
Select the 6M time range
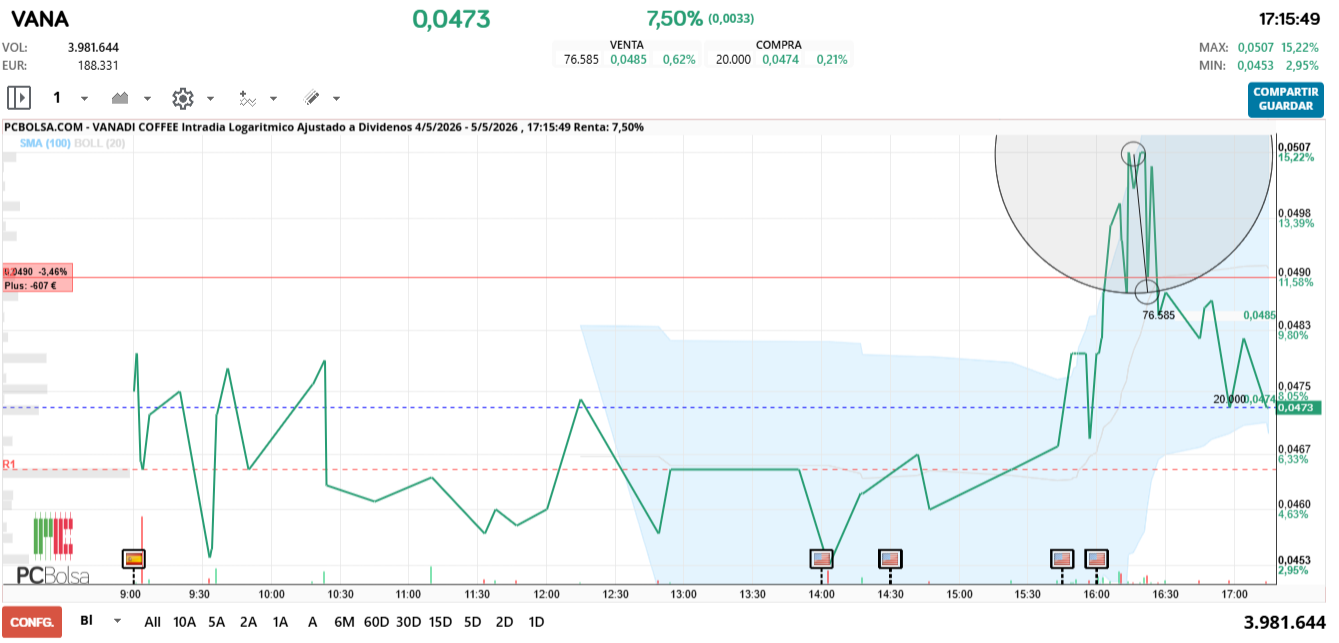pyautogui.click(x=344, y=621)
